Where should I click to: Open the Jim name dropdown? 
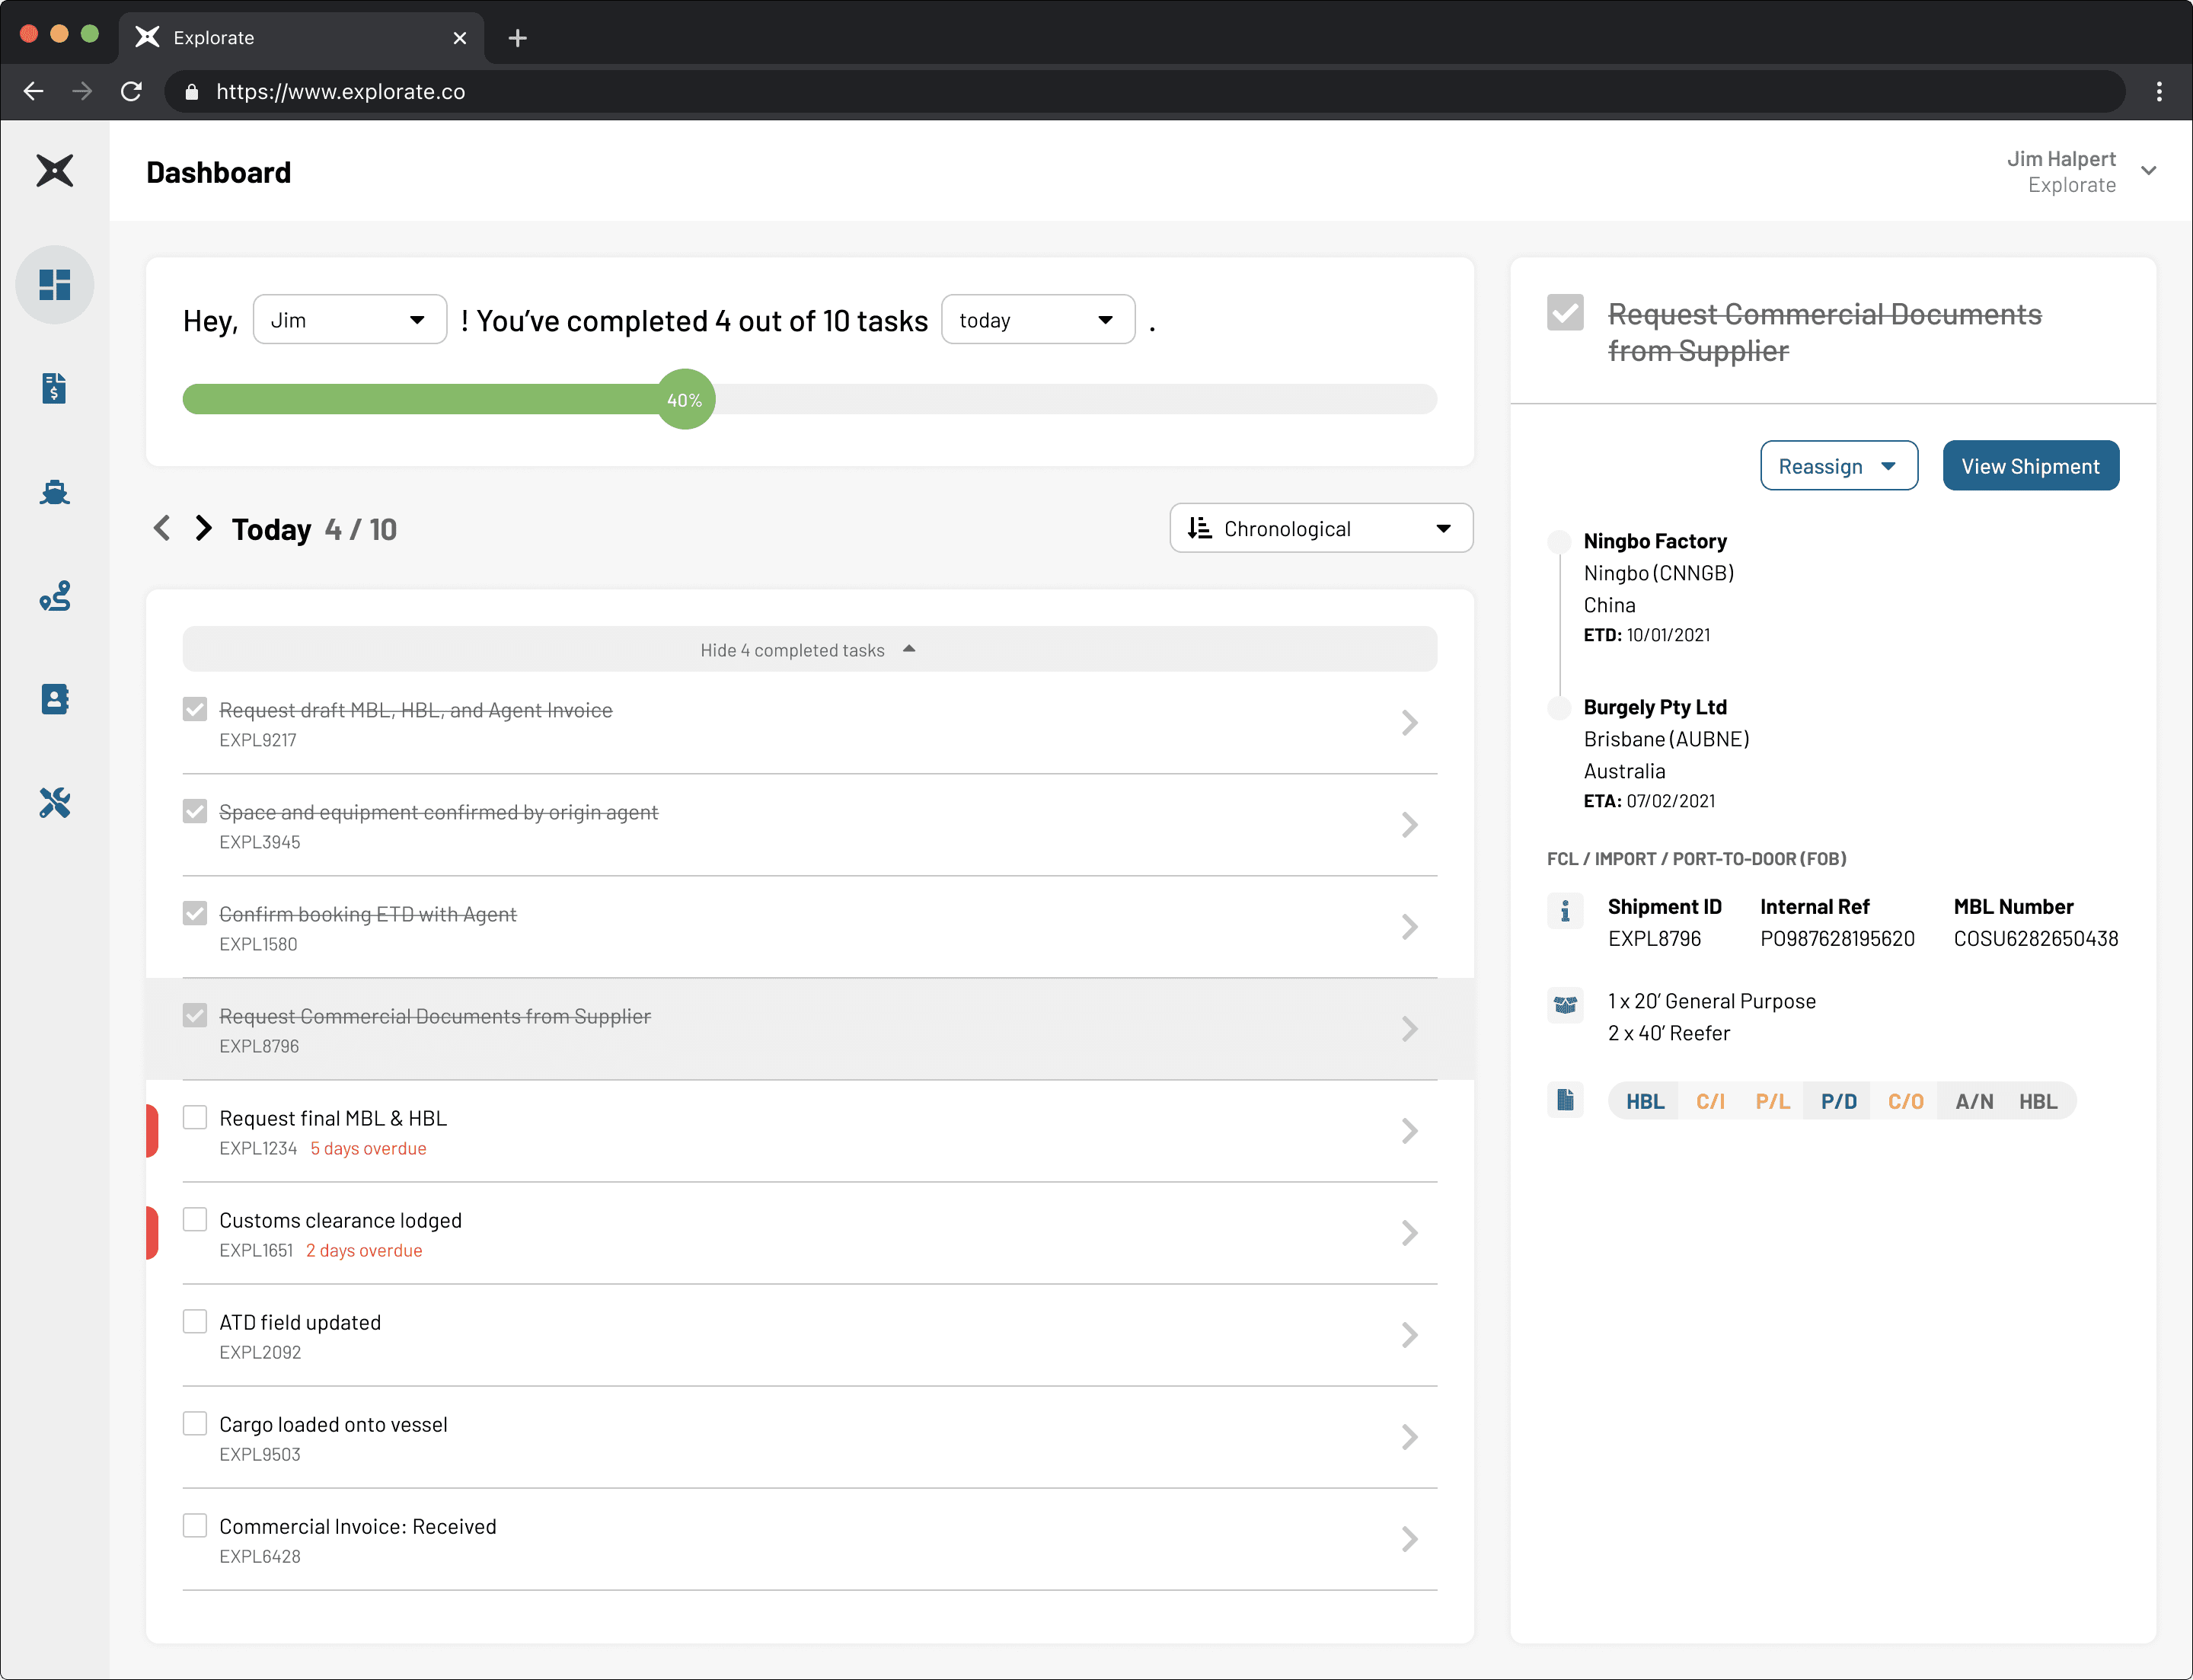pos(349,320)
